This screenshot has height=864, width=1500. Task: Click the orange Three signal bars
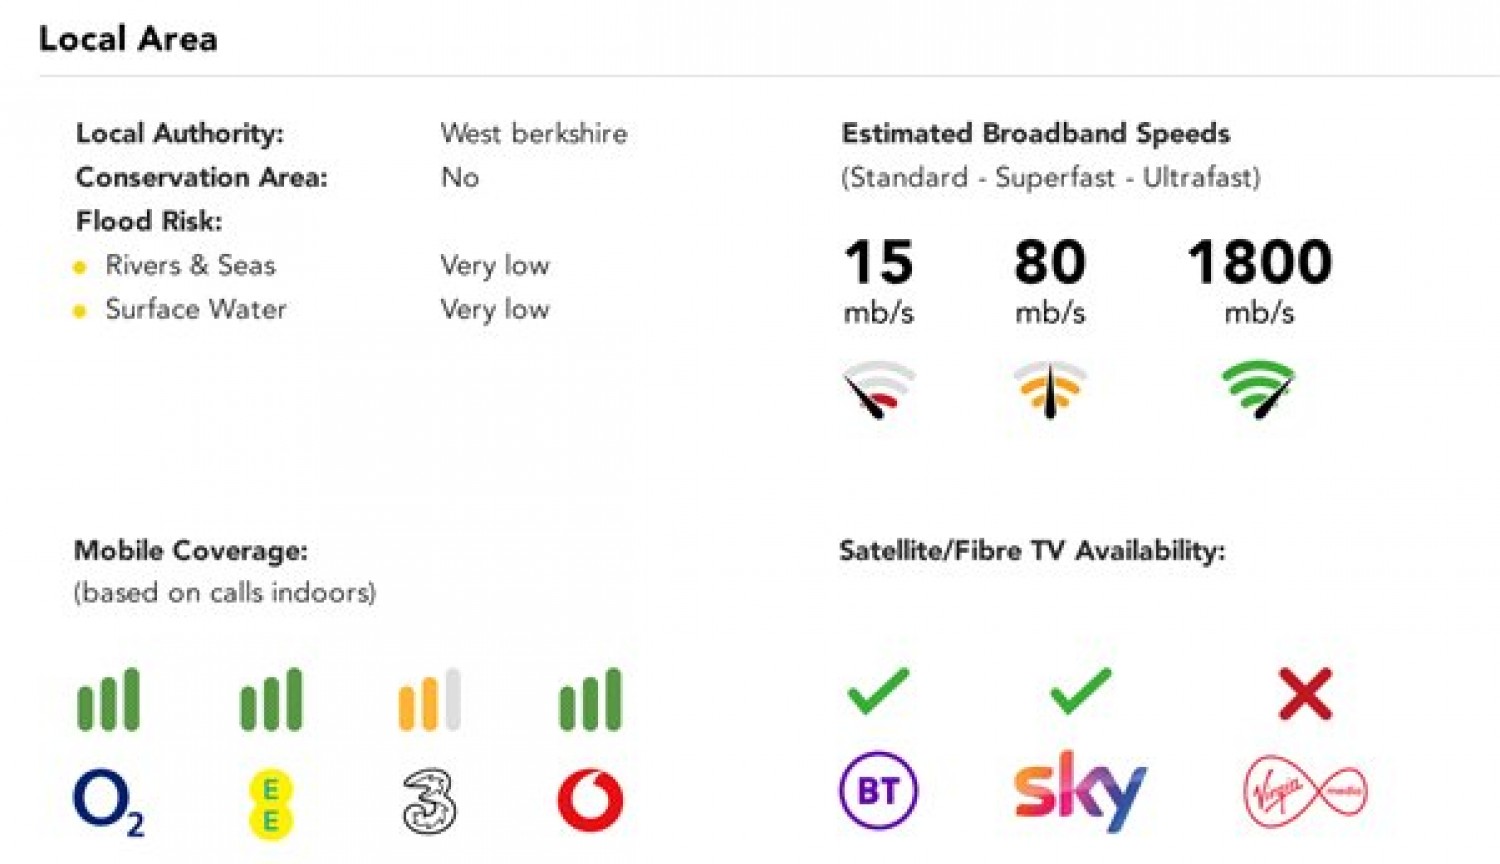click(430, 699)
